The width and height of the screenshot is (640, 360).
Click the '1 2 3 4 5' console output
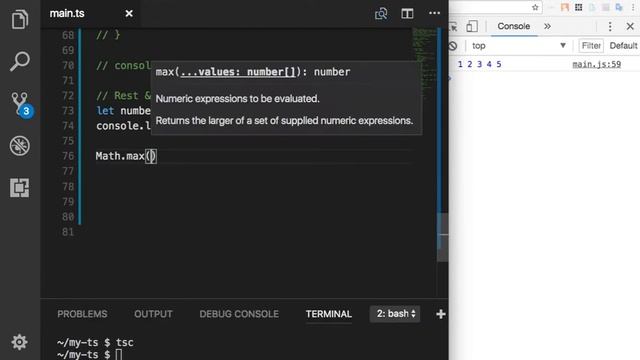pos(480,64)
